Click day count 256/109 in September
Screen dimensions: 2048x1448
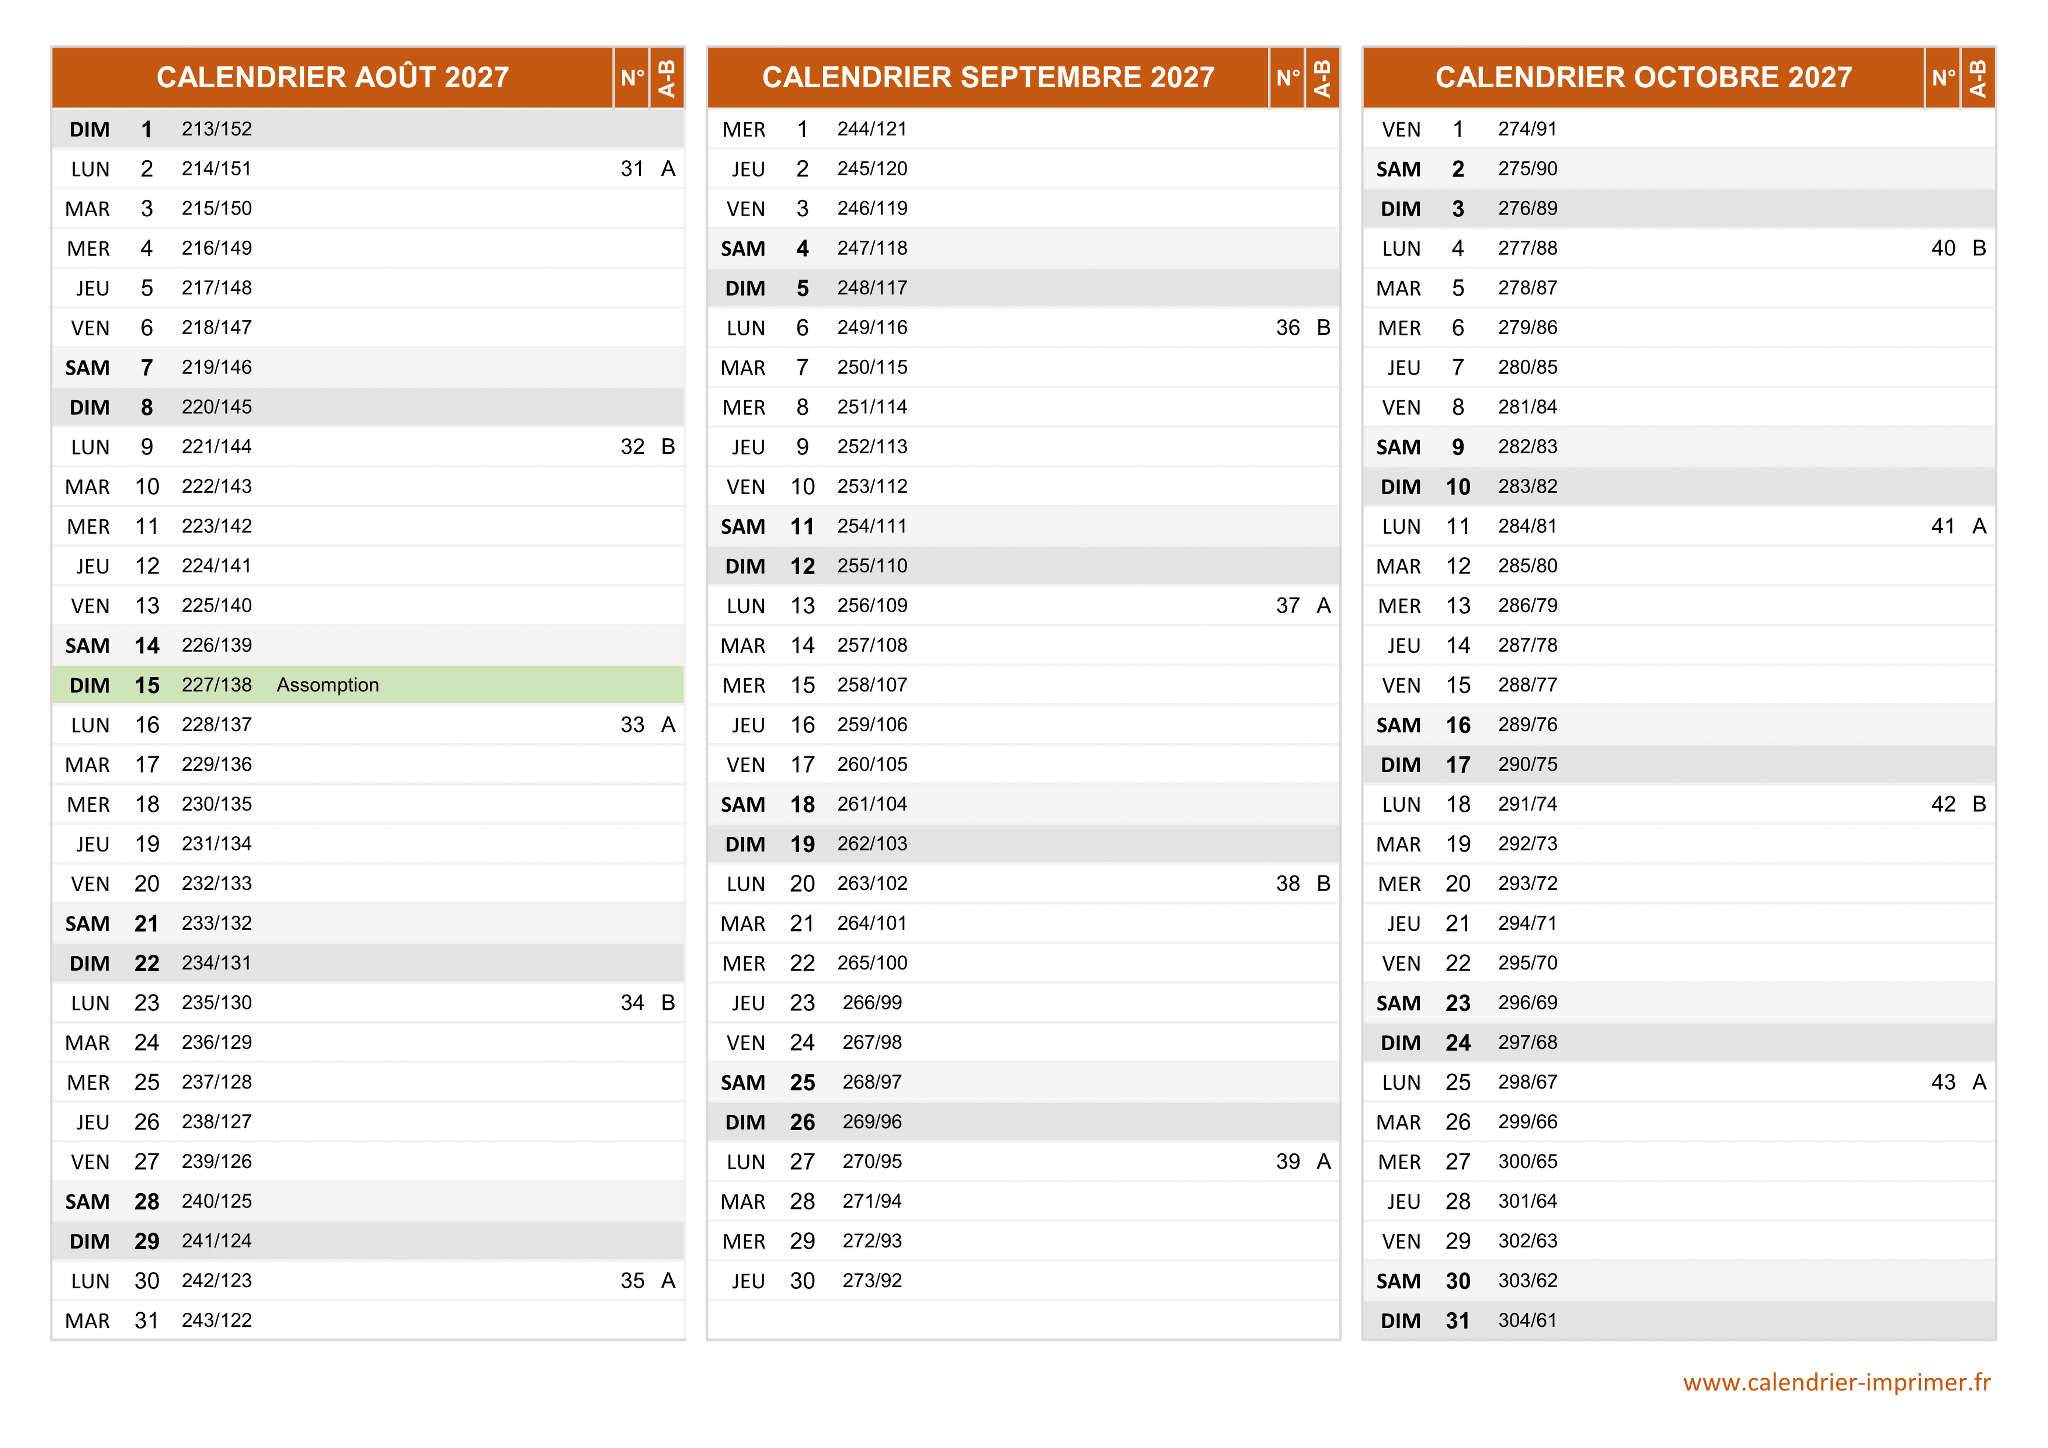872,606
